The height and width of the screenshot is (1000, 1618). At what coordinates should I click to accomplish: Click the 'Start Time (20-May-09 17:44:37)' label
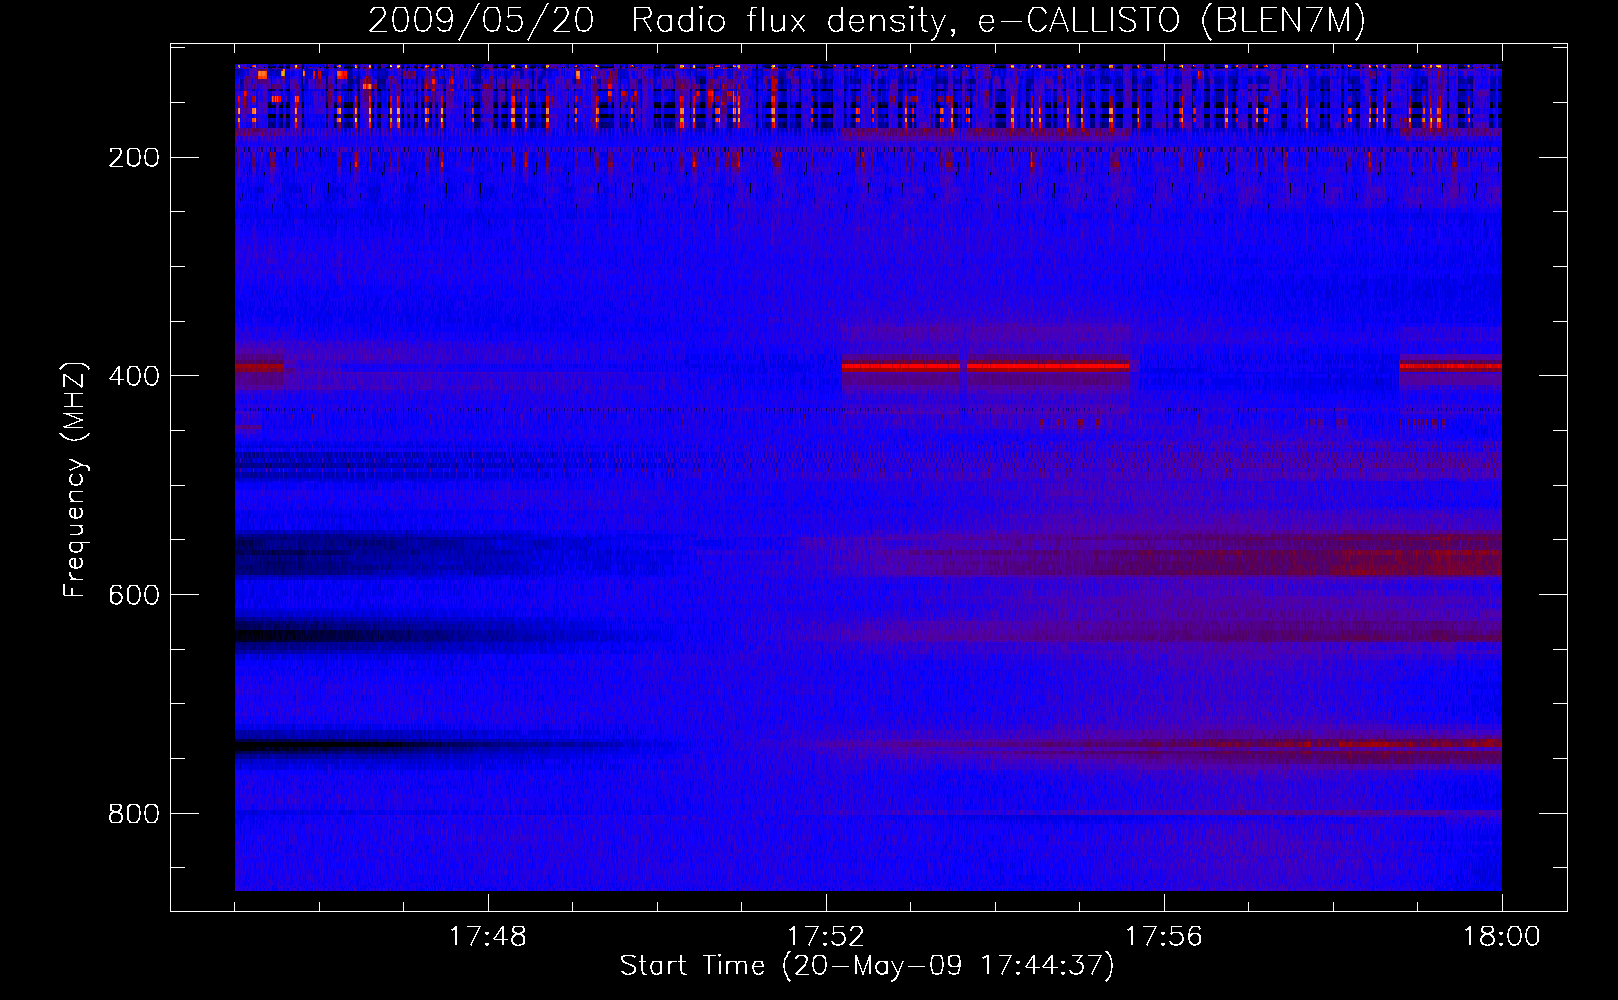click(x=867, y=966)
